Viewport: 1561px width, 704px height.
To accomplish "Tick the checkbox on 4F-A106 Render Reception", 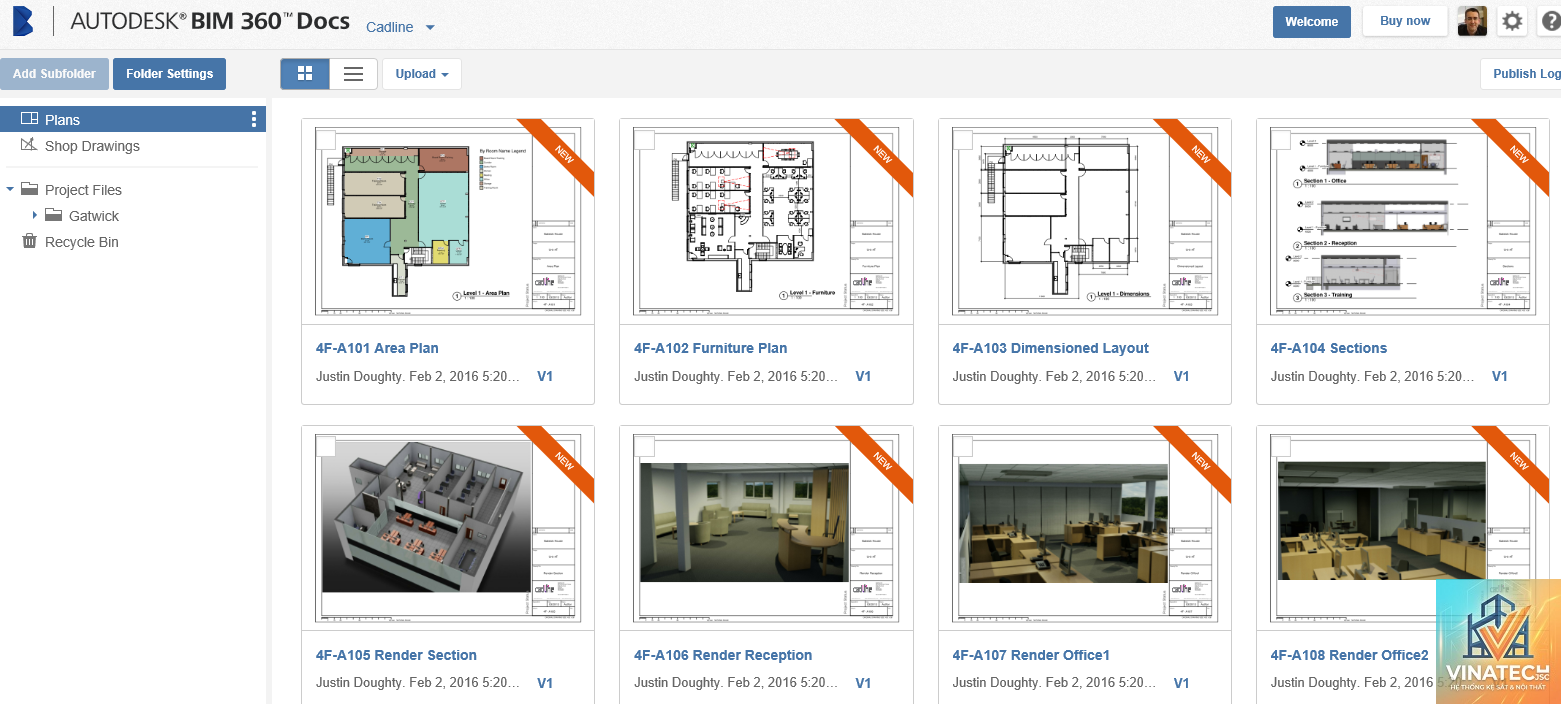I will 645,446.
